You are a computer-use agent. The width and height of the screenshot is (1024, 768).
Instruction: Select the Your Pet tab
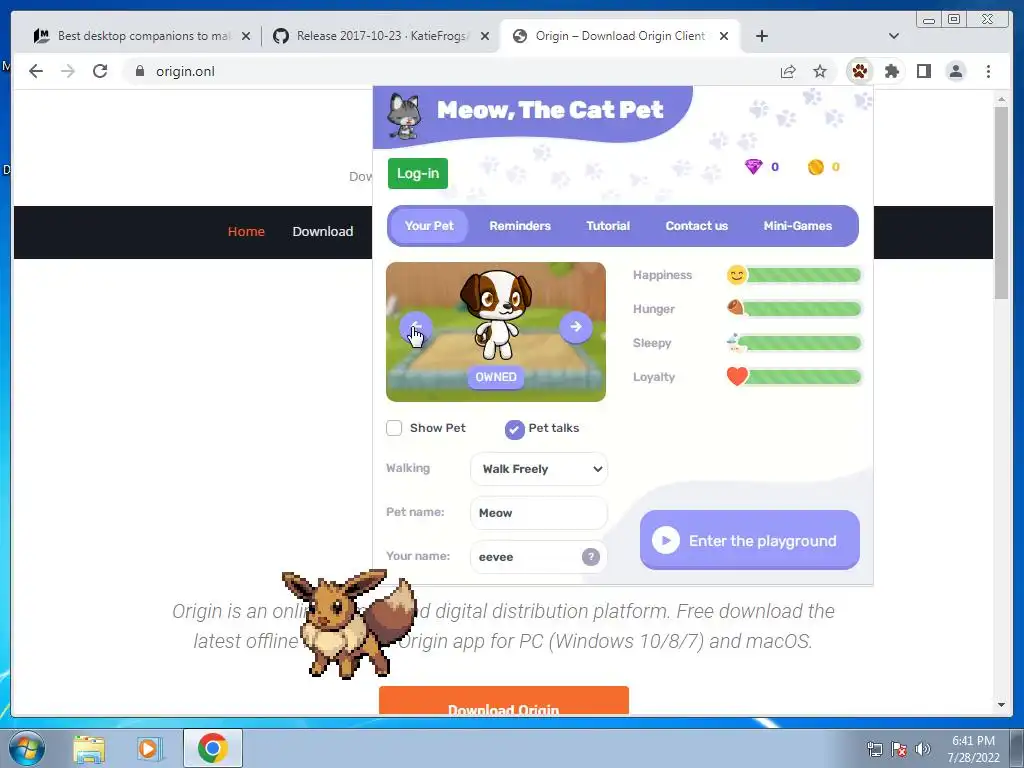428,226
